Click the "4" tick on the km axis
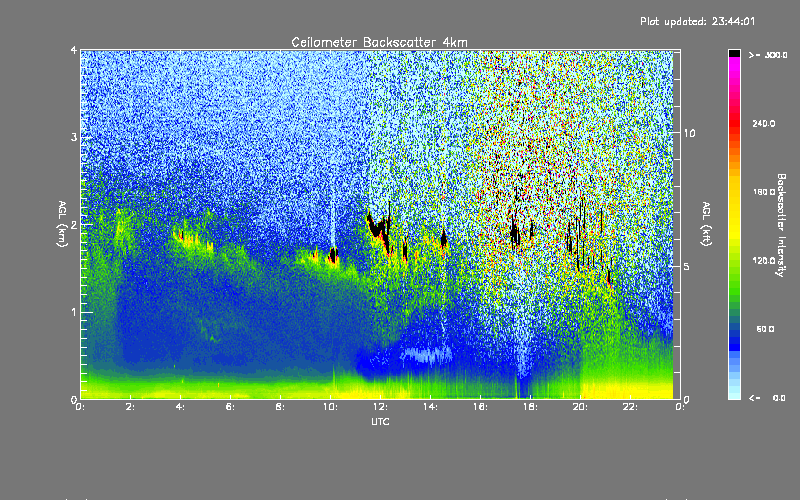800x500 pixels. coord(74,51)
